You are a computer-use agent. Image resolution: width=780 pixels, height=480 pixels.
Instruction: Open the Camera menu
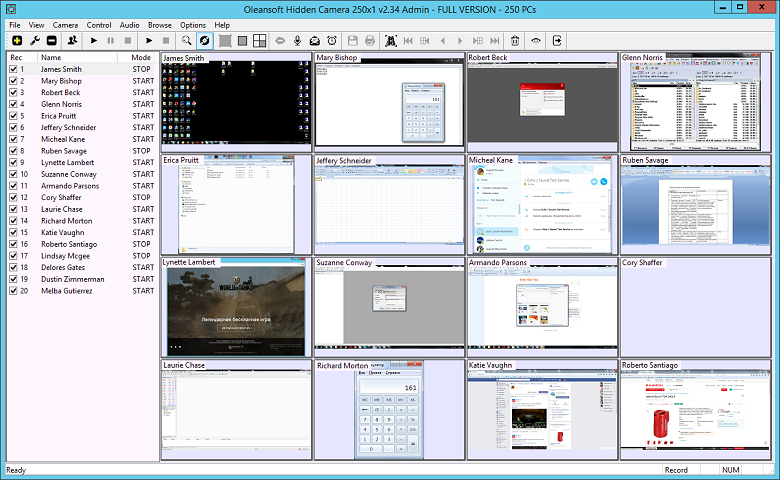pos(66,24)
